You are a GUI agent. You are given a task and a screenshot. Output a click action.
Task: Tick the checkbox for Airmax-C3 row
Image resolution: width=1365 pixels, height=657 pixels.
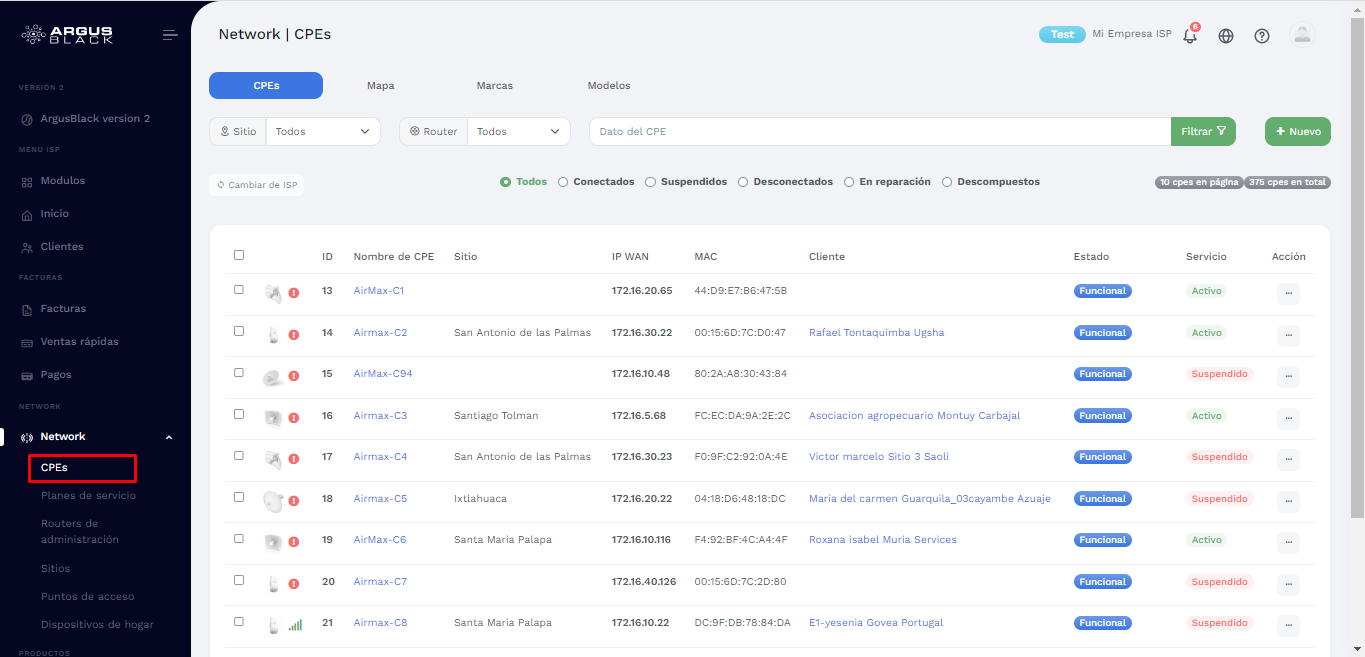point(239,414)
